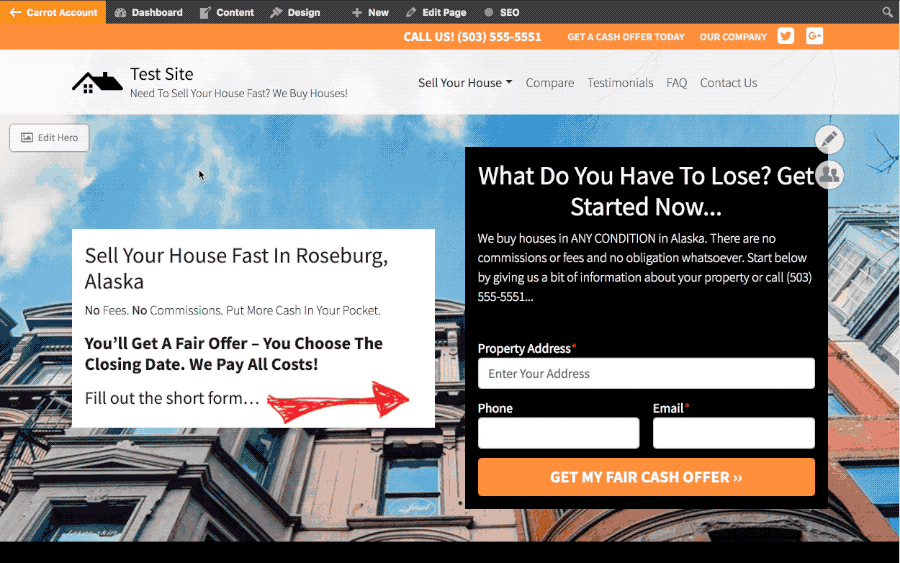Go back to Carrot Account

coord(53,12)
